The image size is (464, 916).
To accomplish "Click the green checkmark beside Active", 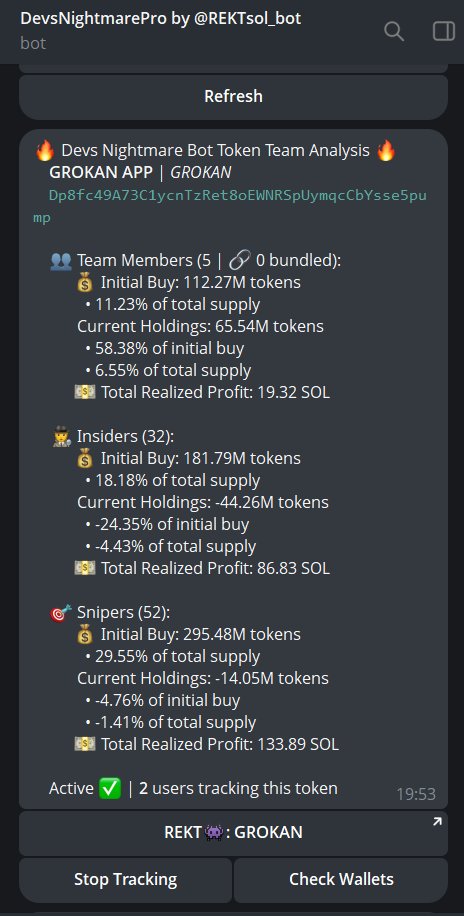I will pyautogui.click(x=110, y=789).
